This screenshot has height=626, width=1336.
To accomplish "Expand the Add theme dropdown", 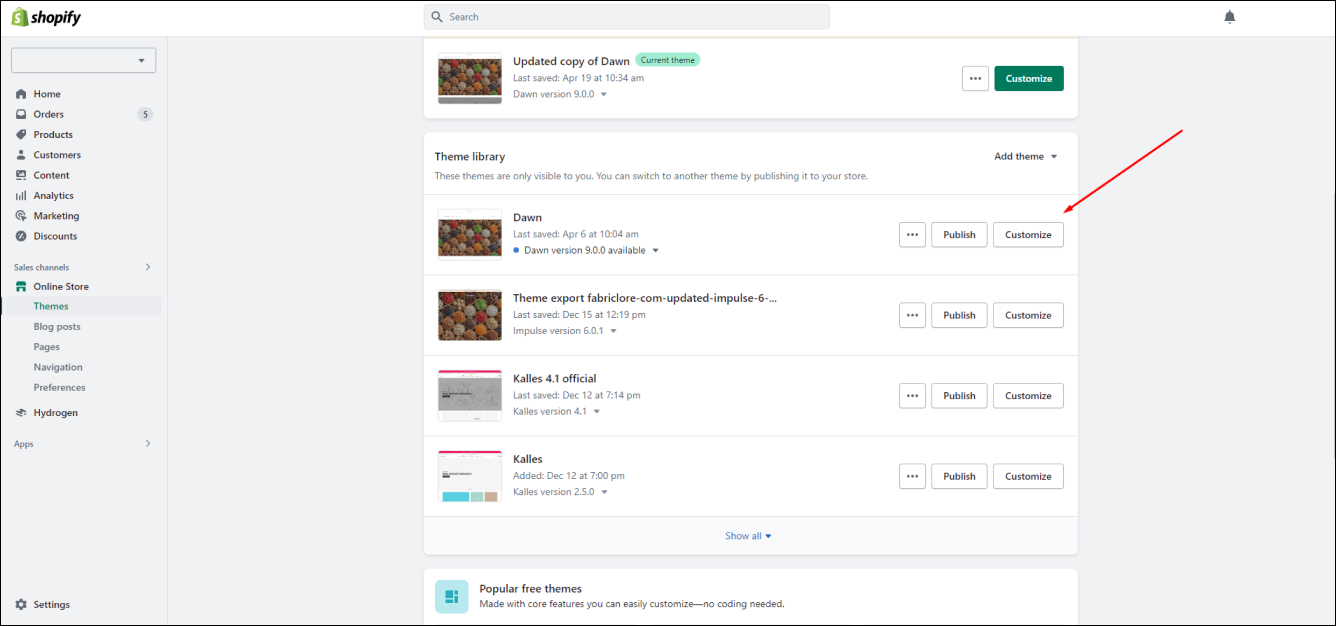I will click(x=1026, y=157).
